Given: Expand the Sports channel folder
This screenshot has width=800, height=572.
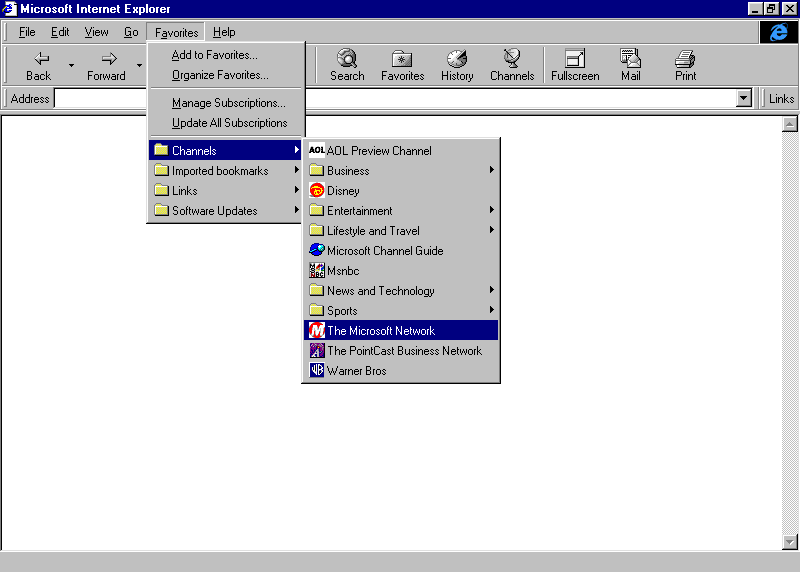Looking at the screenshot, I should (x=401, y=310).
